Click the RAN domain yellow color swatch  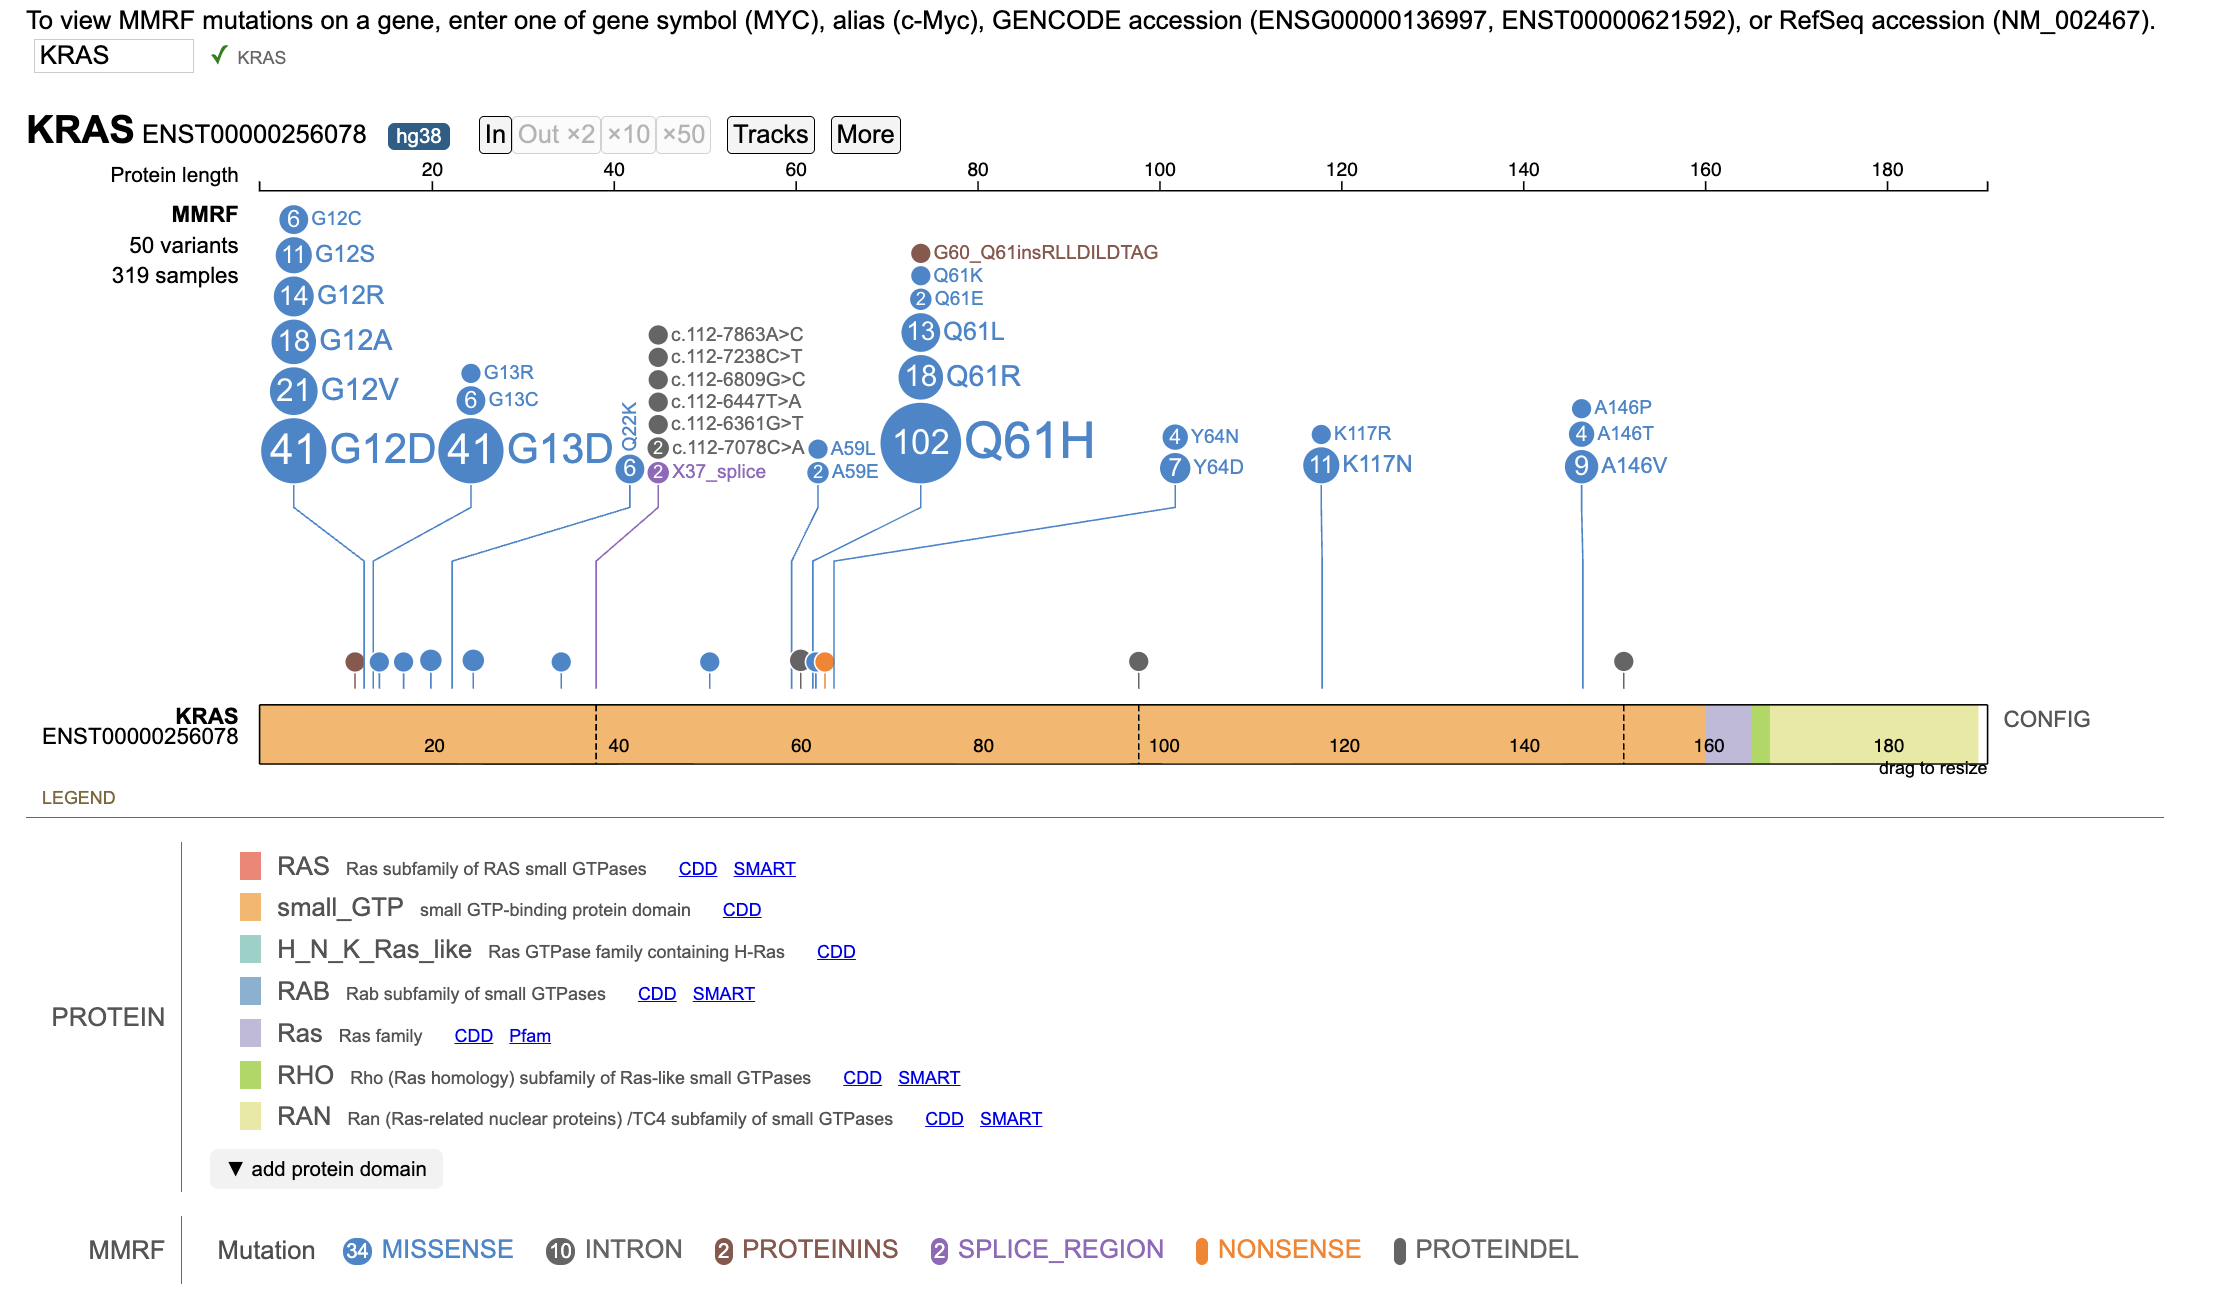pyautogui.click(x=250, y=1116)
